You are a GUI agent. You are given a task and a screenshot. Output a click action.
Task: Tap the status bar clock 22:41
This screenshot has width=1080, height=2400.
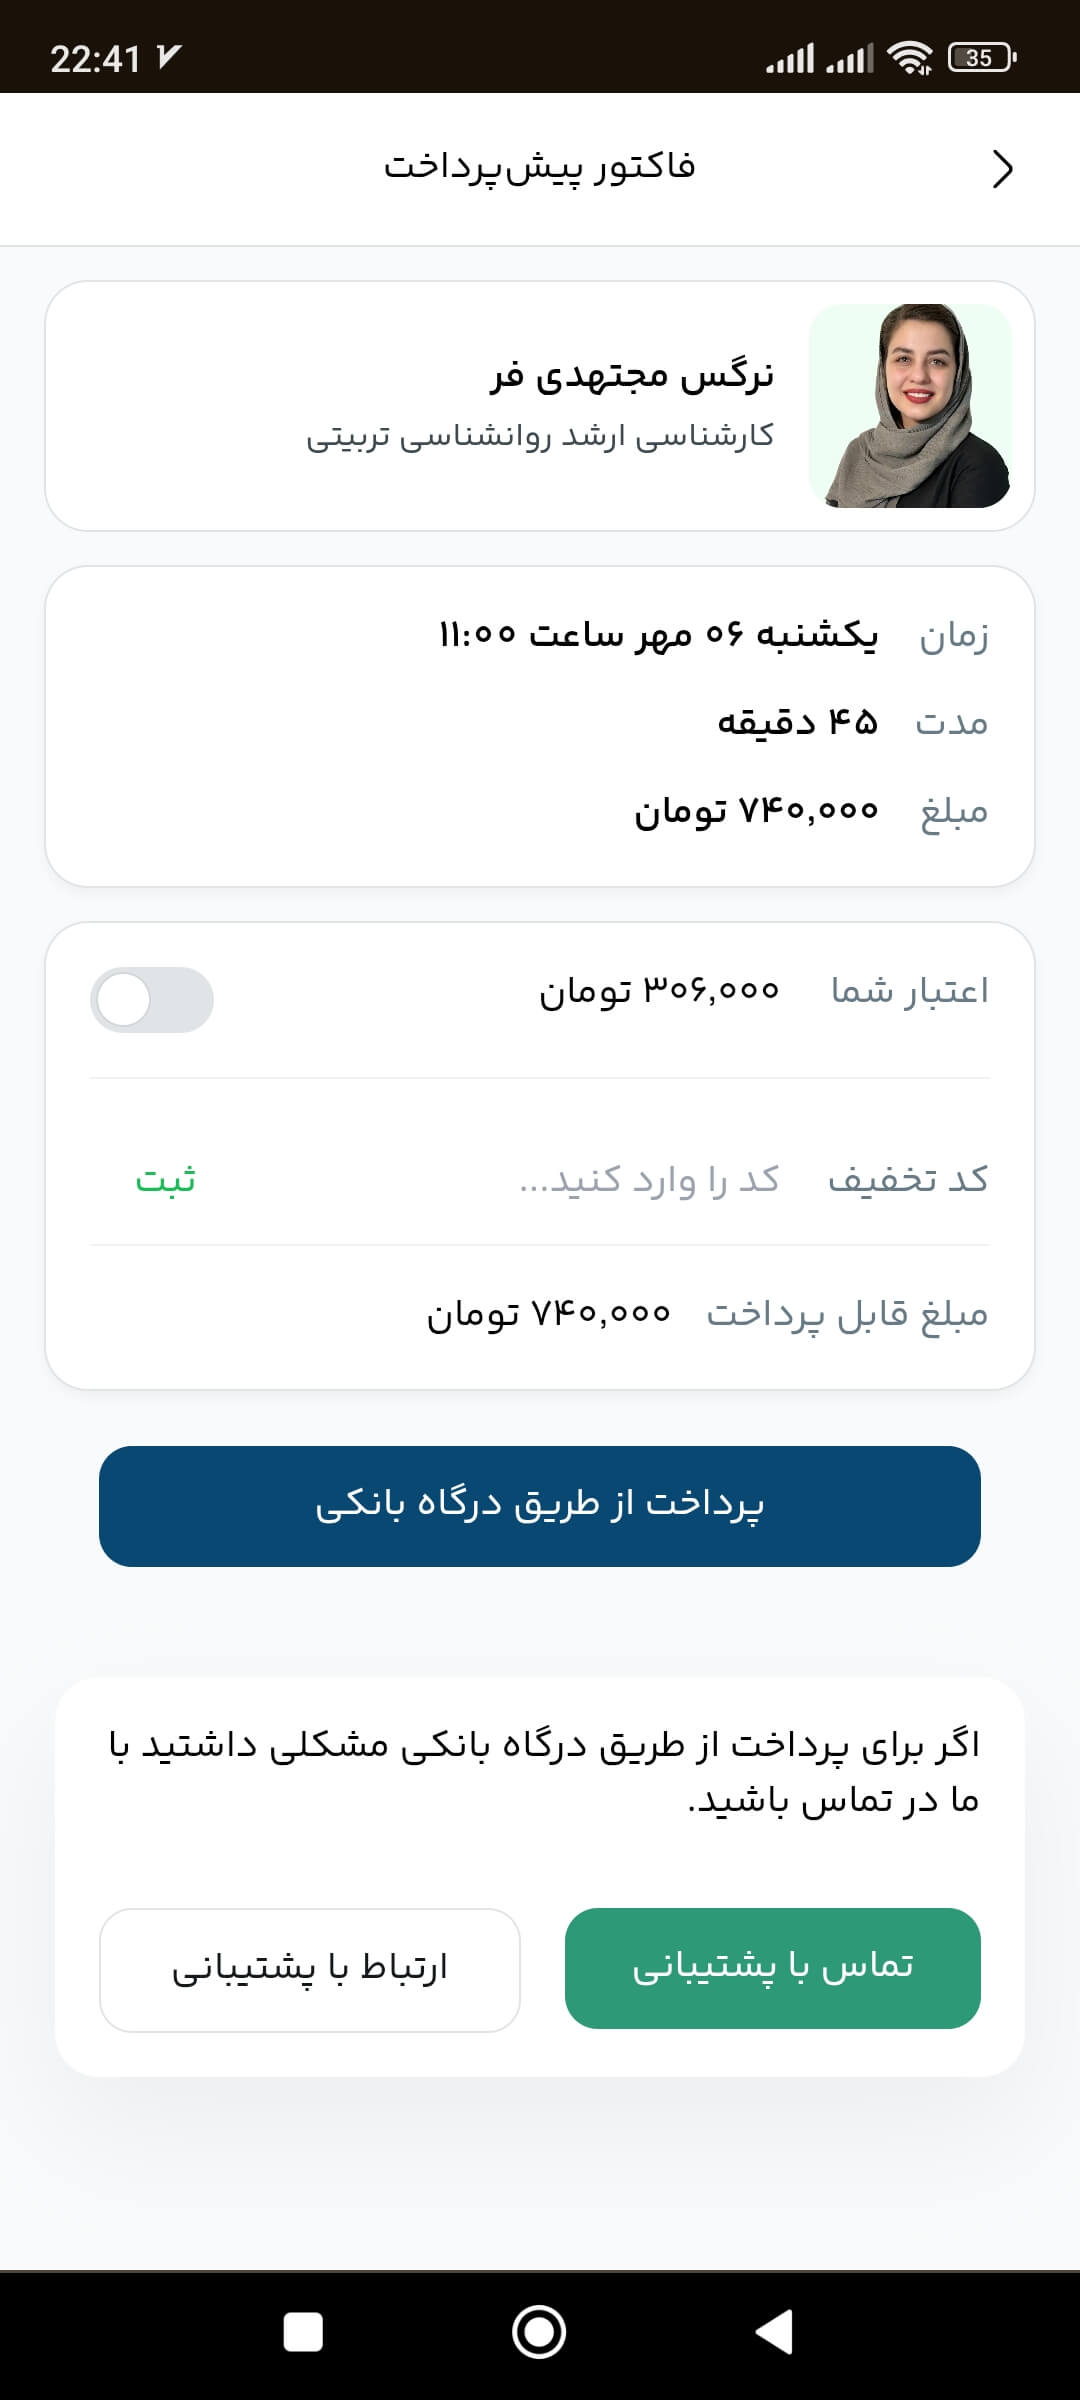click(x=95, y=59)
